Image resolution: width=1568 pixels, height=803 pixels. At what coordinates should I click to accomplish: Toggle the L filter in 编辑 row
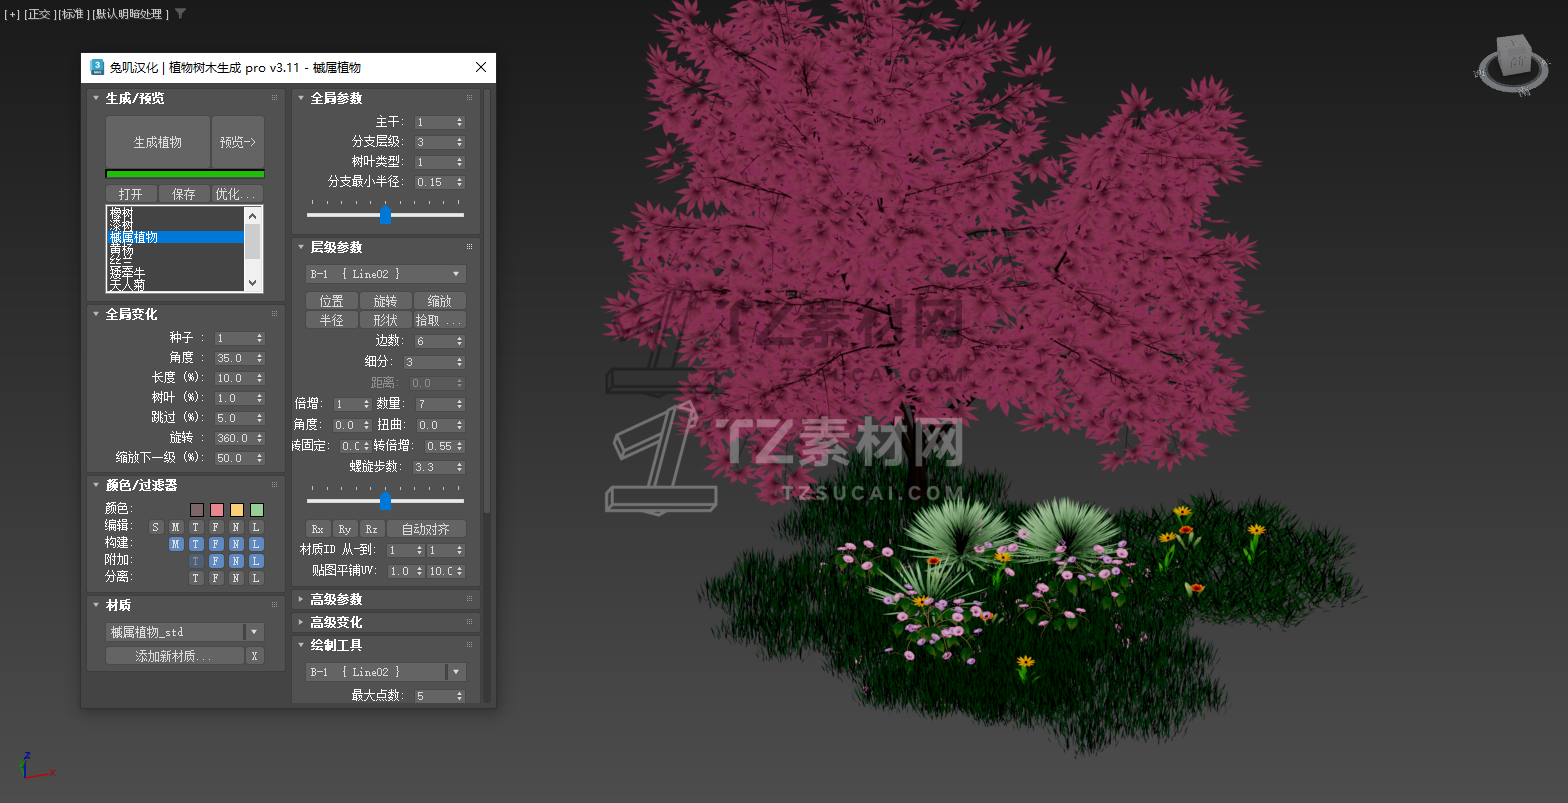click(256, 527)
